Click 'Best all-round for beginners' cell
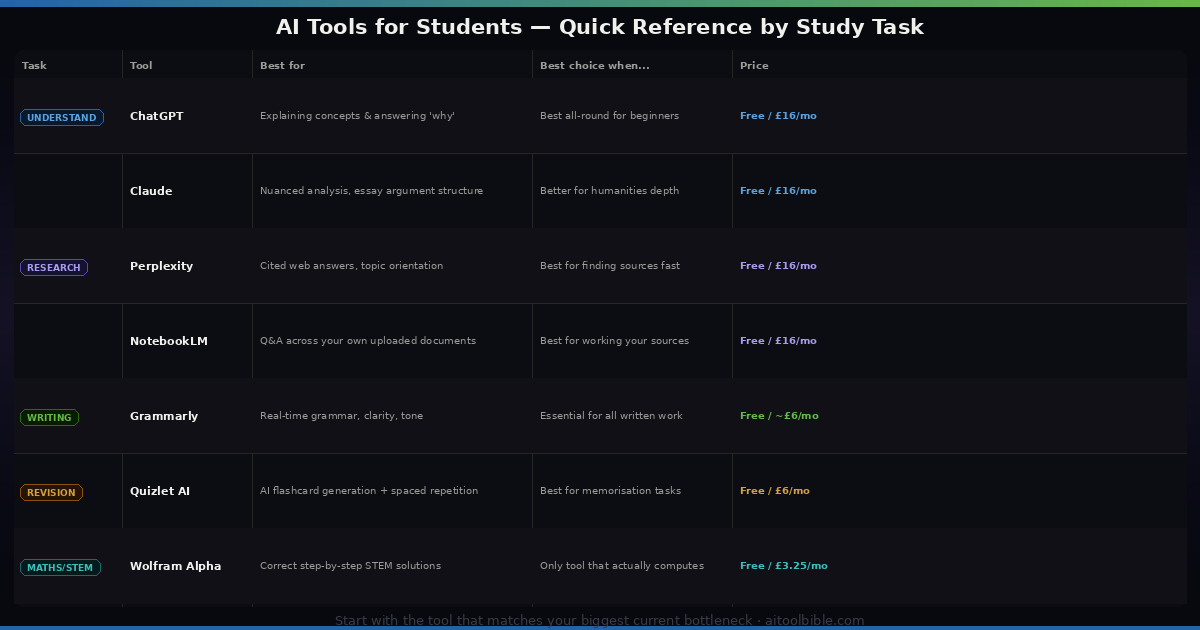1200x630 pixels. (x=609, y=116)
